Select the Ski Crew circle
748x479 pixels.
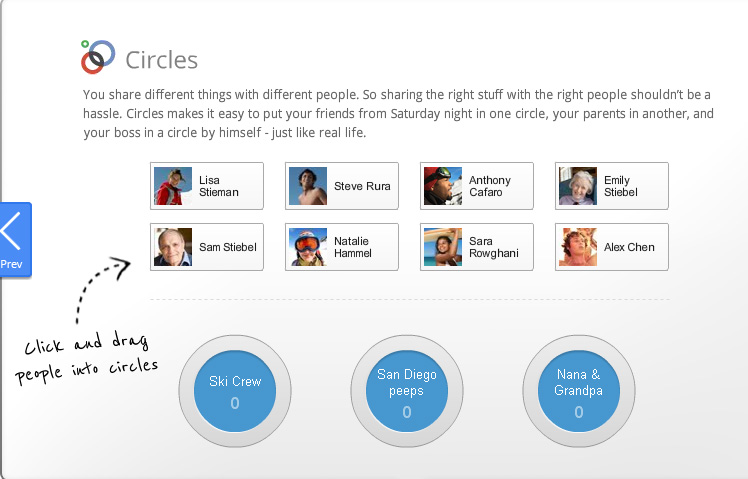(234, 391)
